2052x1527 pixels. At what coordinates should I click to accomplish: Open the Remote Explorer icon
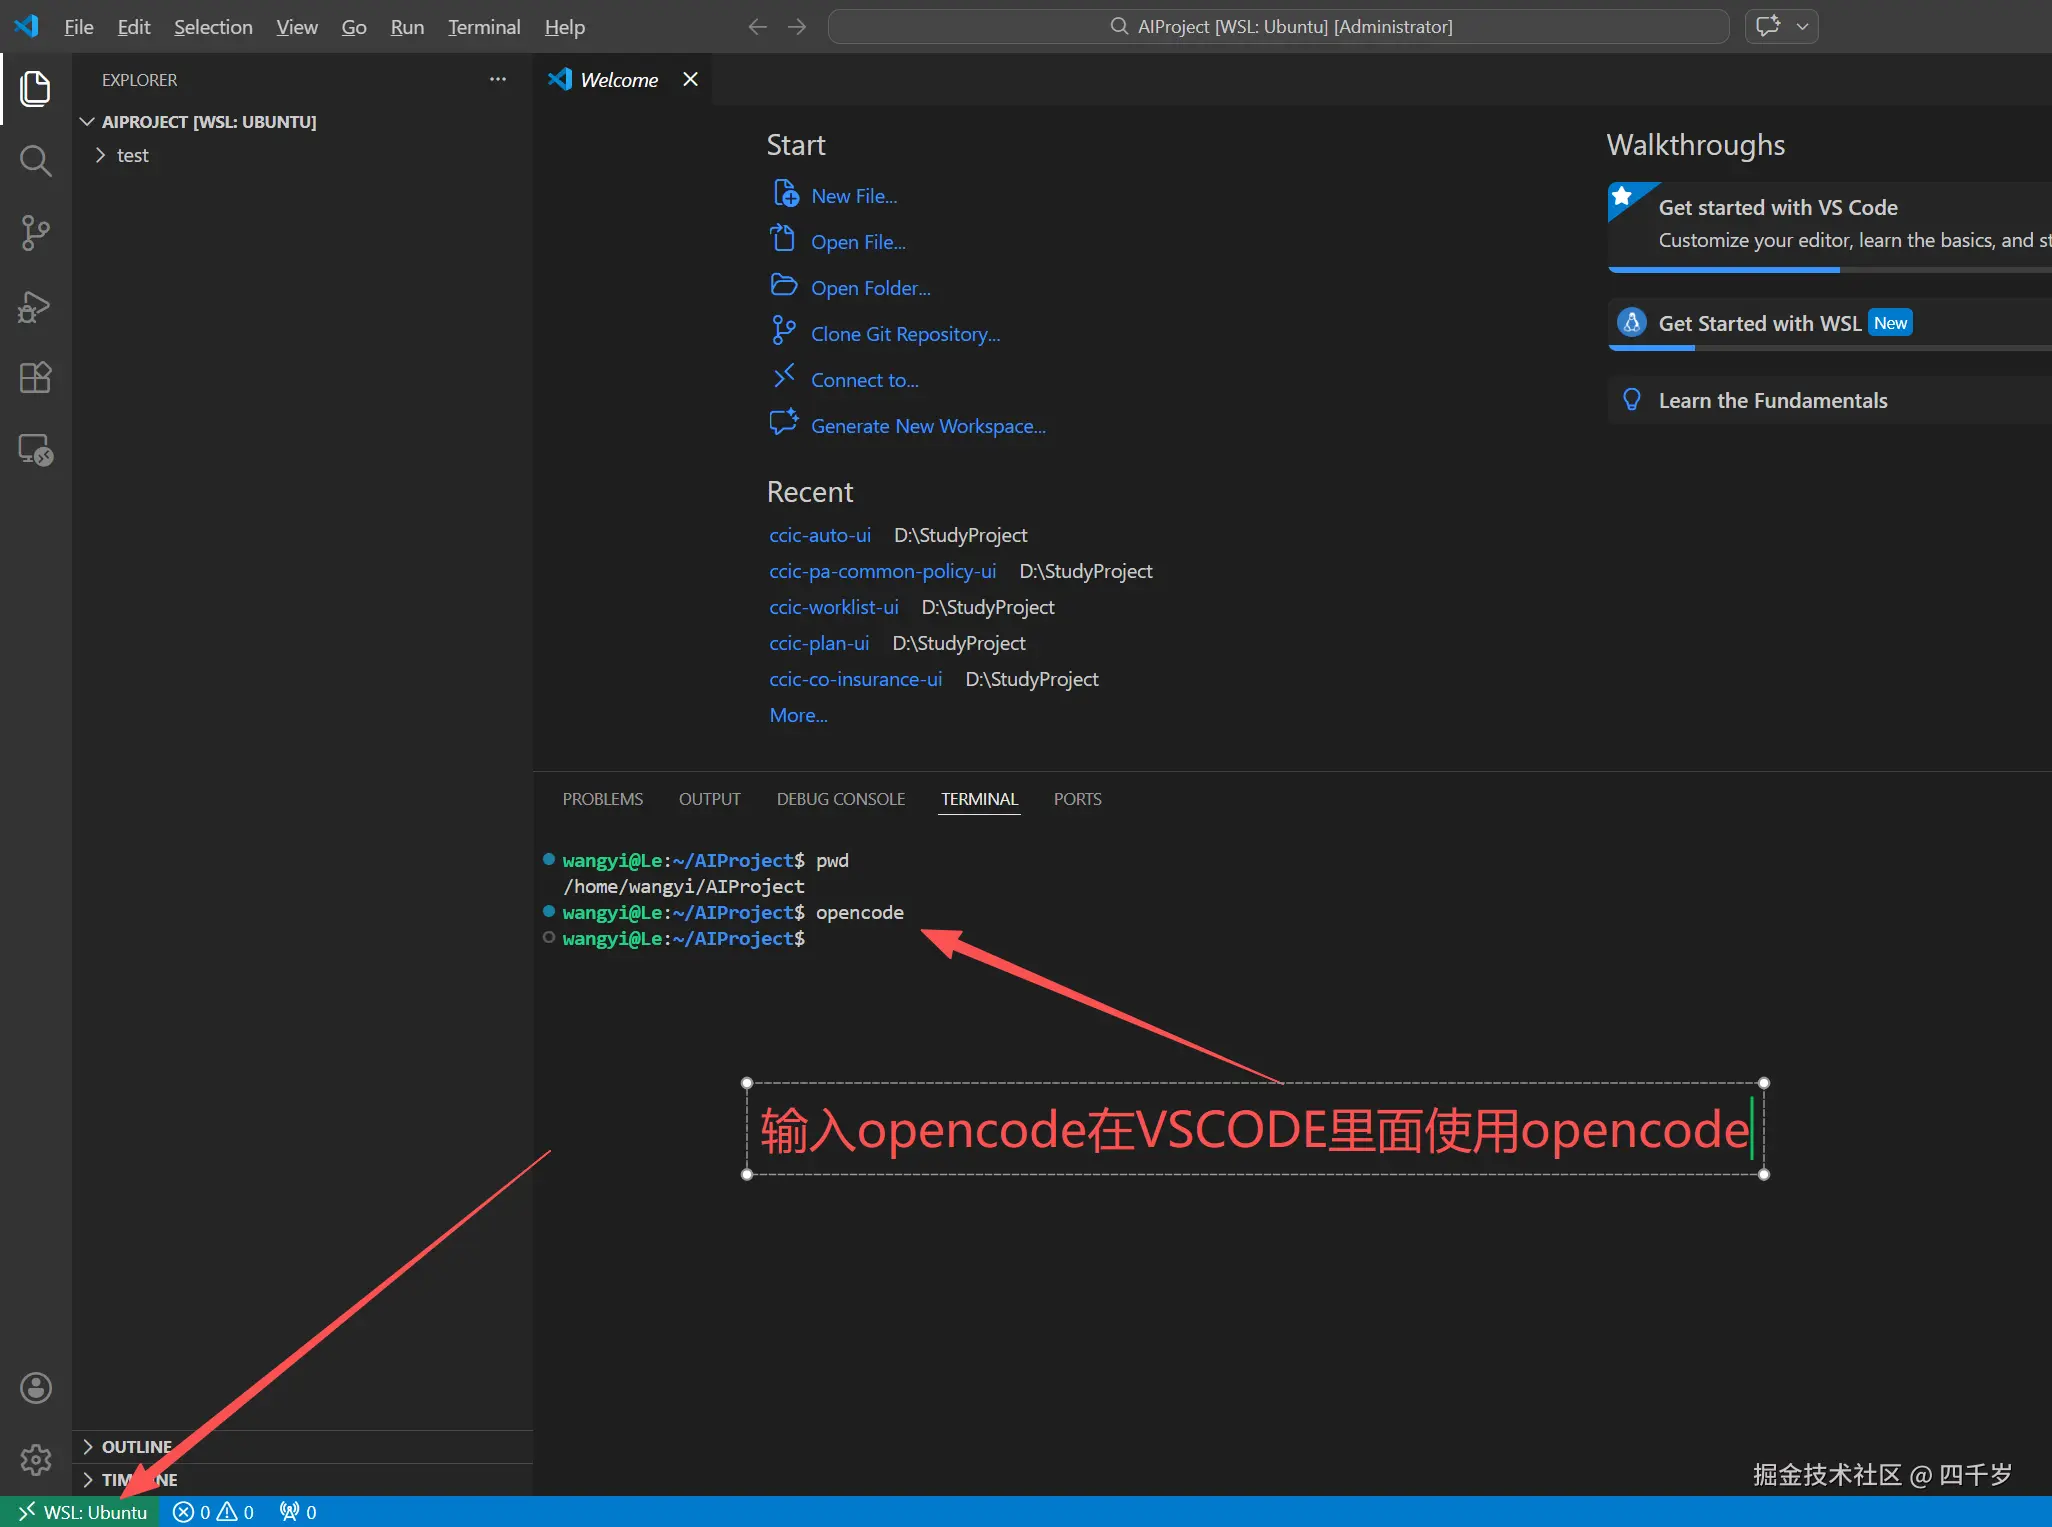tap(36, 449)
